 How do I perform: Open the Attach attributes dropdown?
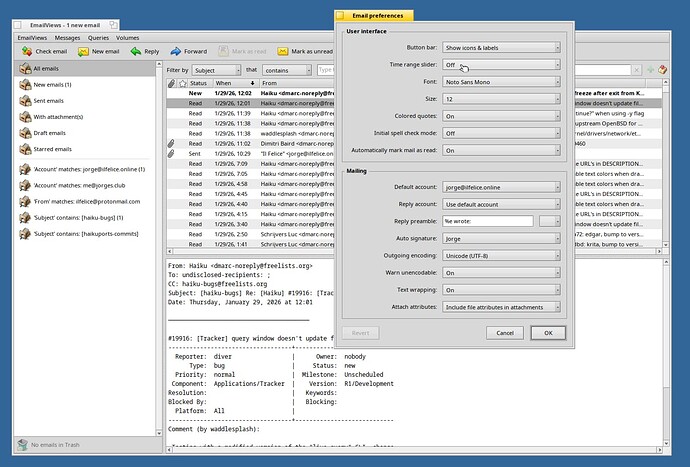(501, 307)
